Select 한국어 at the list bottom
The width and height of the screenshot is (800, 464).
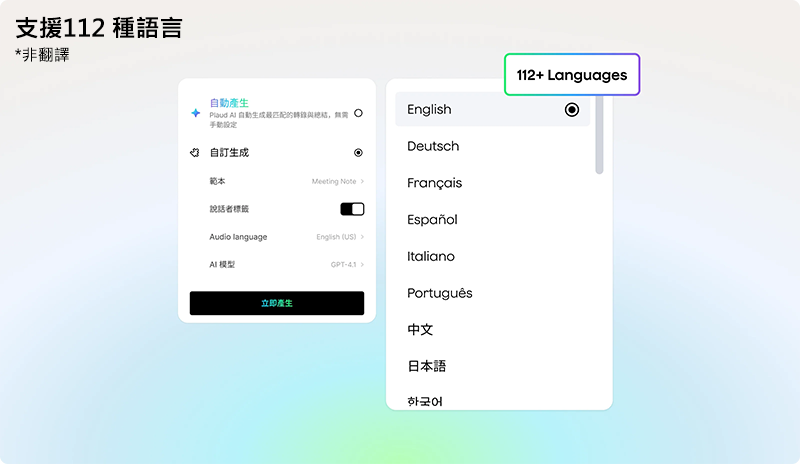[425, 401]
